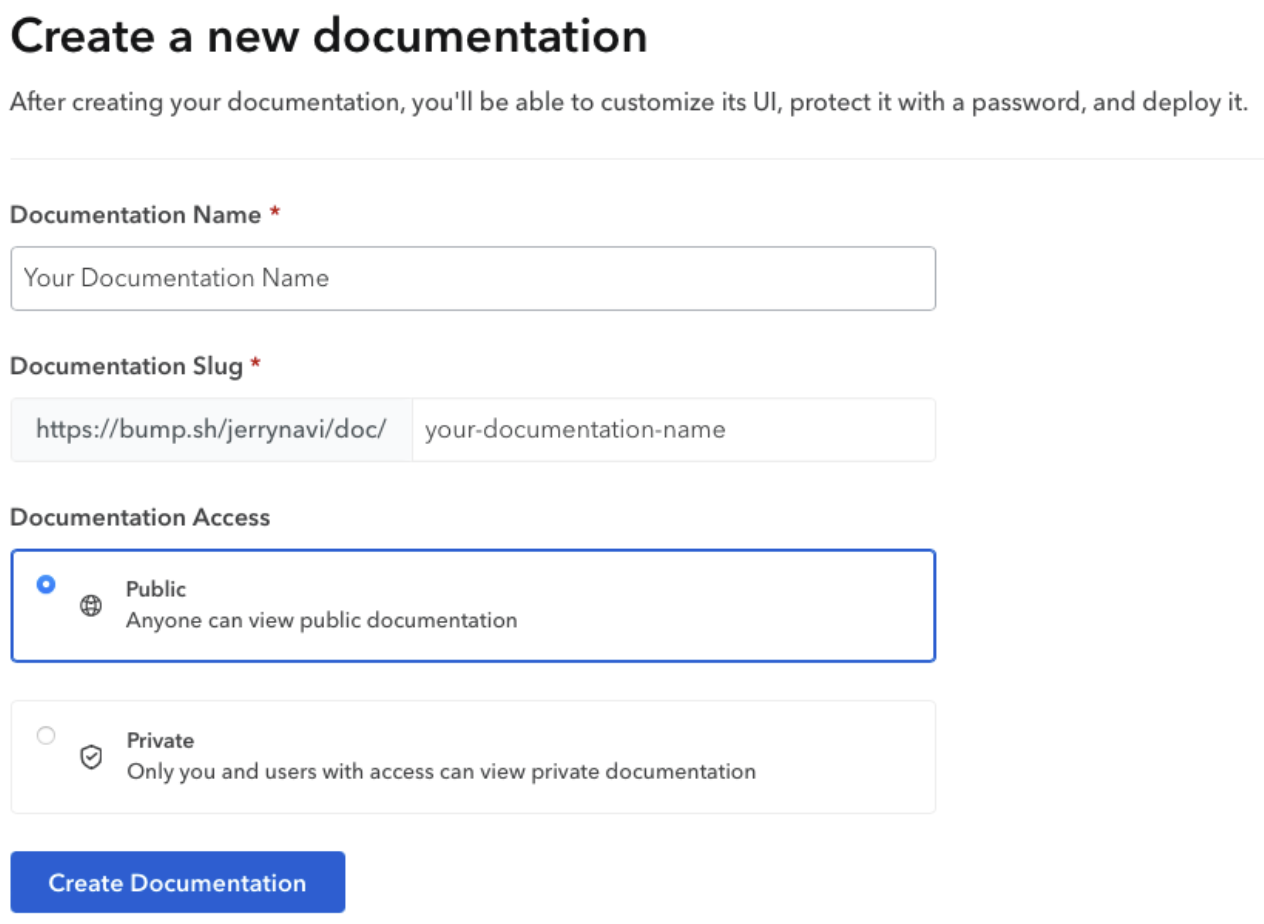Click the shield icon beside Private option

(91, 758)
